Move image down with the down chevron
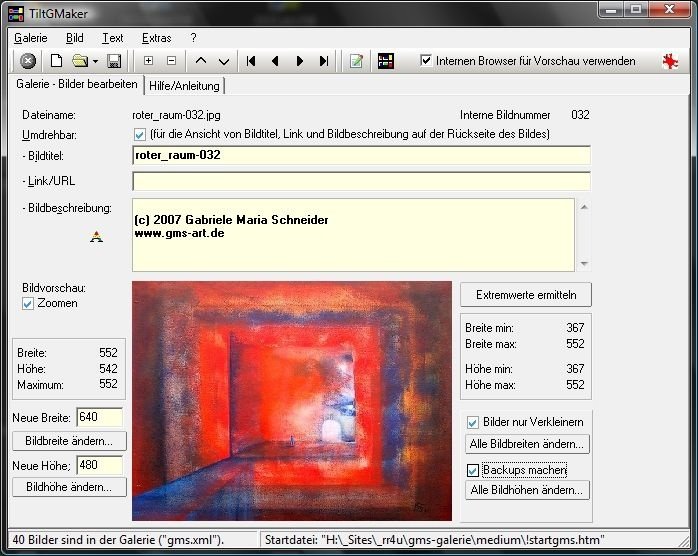Image resolution: width=698 pixels, height=556 pixels. coord(224,61)
